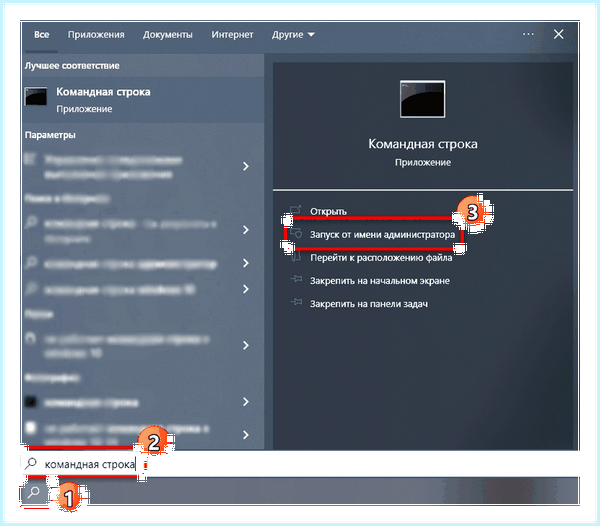Expand the first blurred Параметры result chevron
This screenshot has height=526, width=600.
click(246, 166)
